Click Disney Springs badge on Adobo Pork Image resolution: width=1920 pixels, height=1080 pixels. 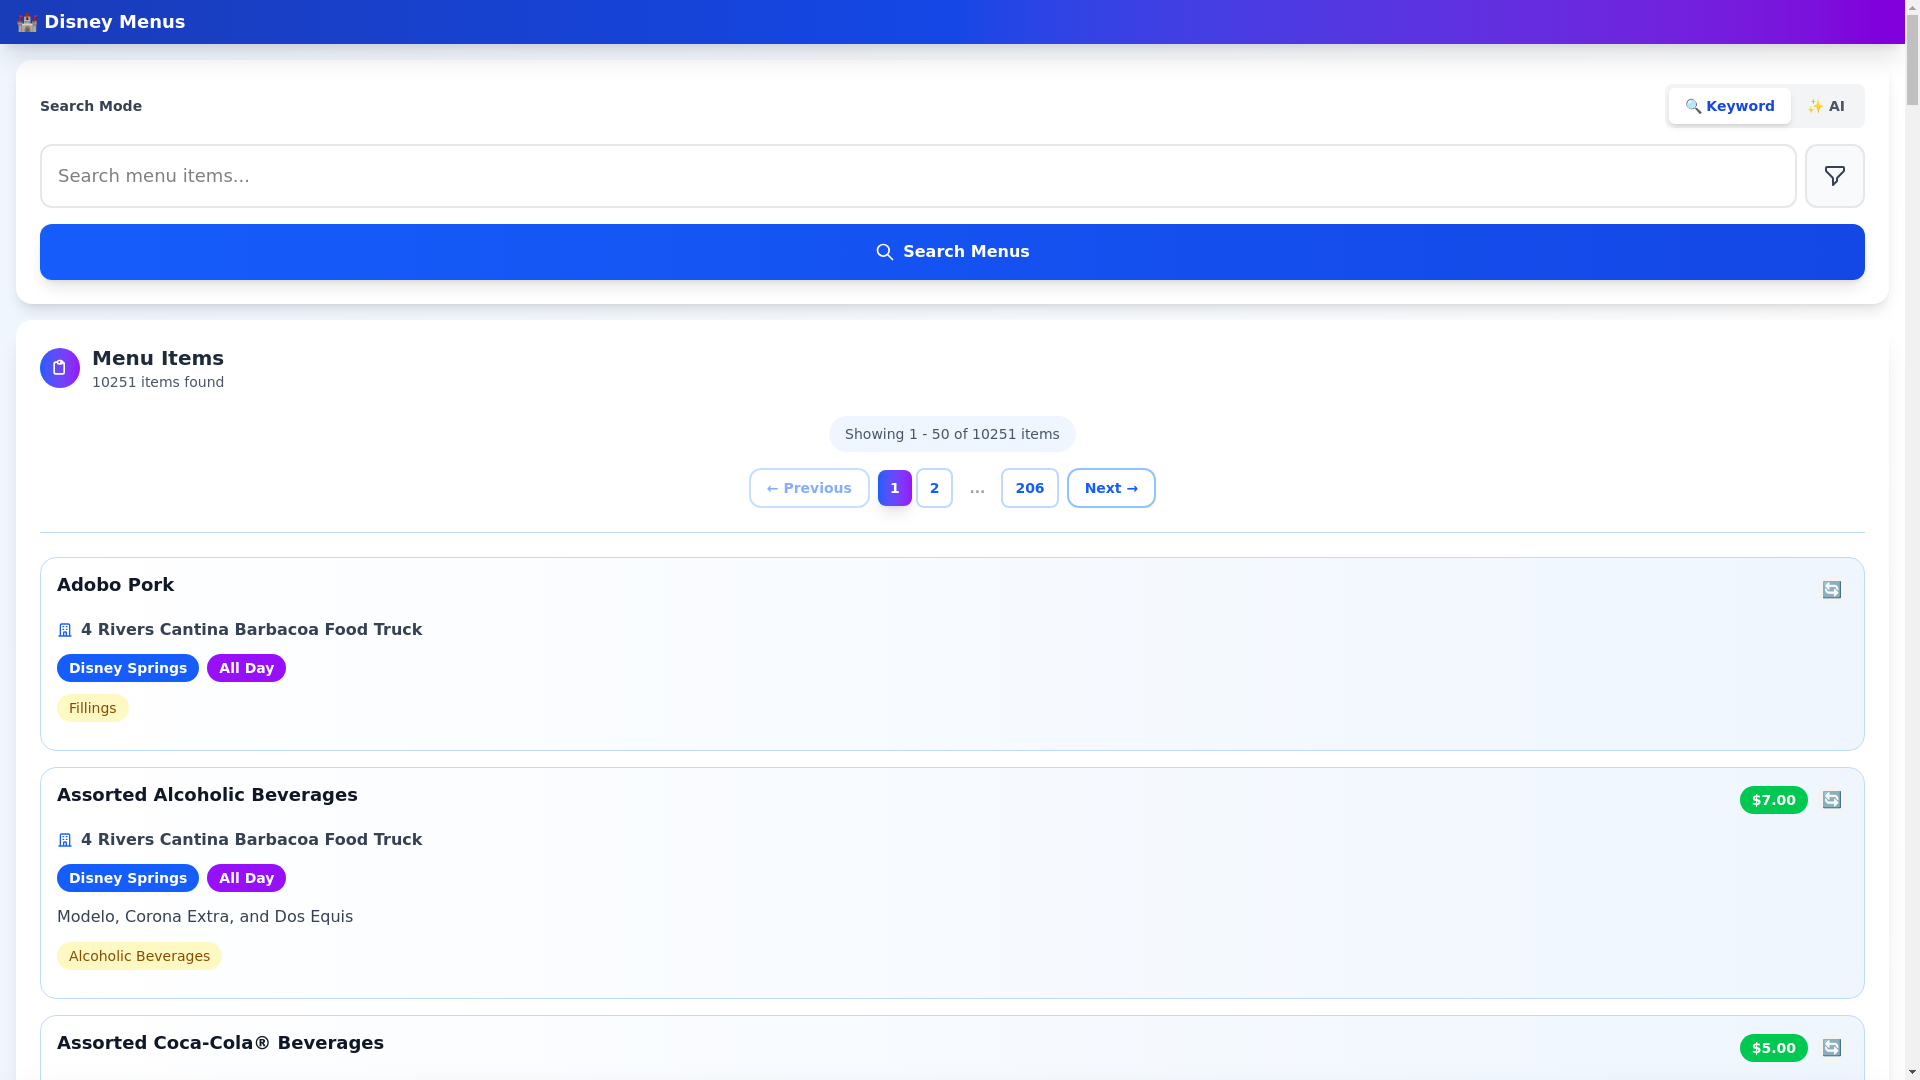pyautogui.click(x=127, y=668)
